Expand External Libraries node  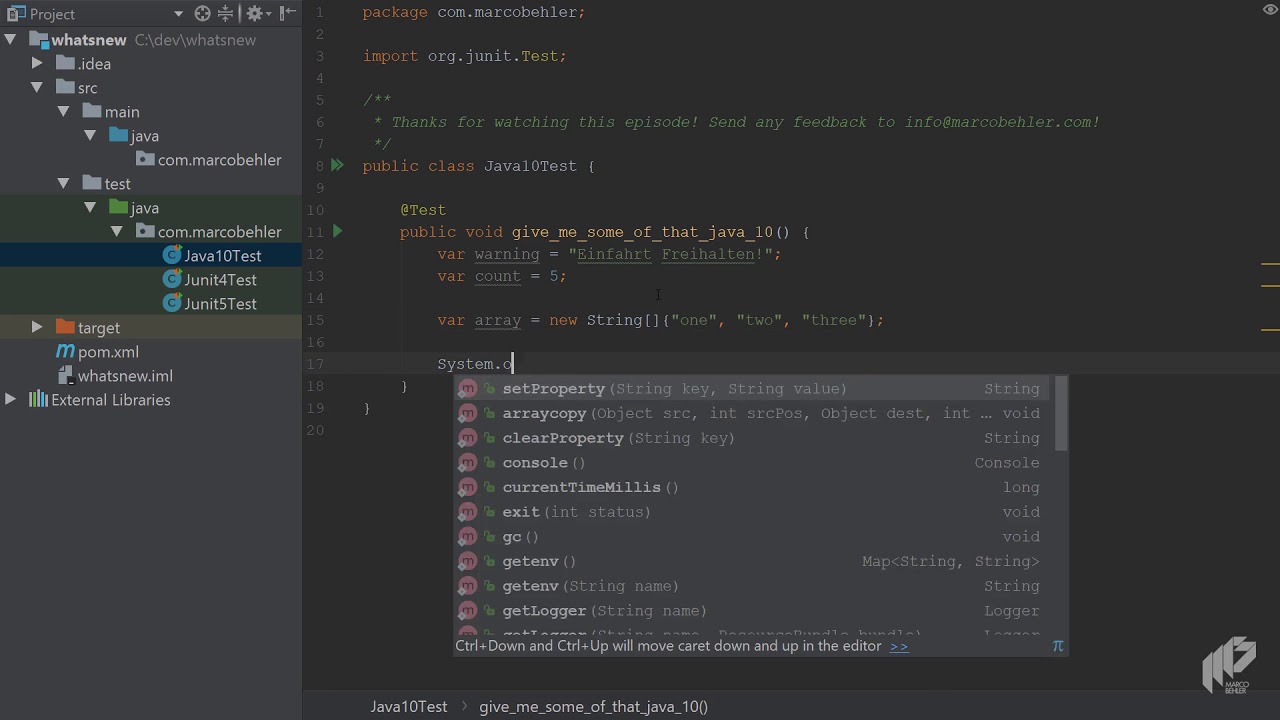coord(11,399)
